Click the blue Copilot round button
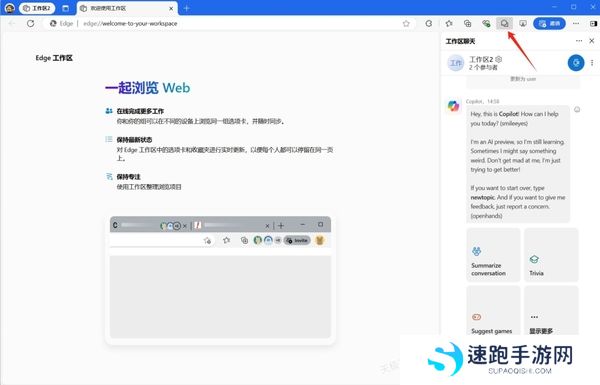 click(x=576, y=63)
